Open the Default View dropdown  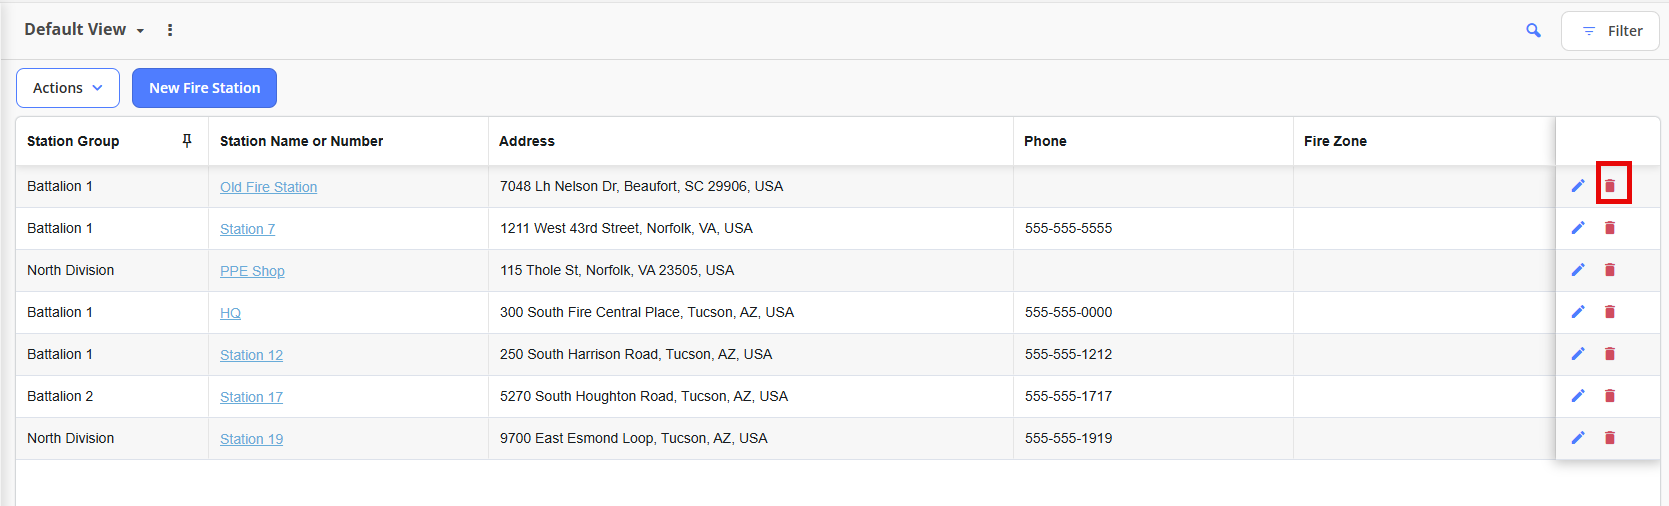click(x=85, y=30)
